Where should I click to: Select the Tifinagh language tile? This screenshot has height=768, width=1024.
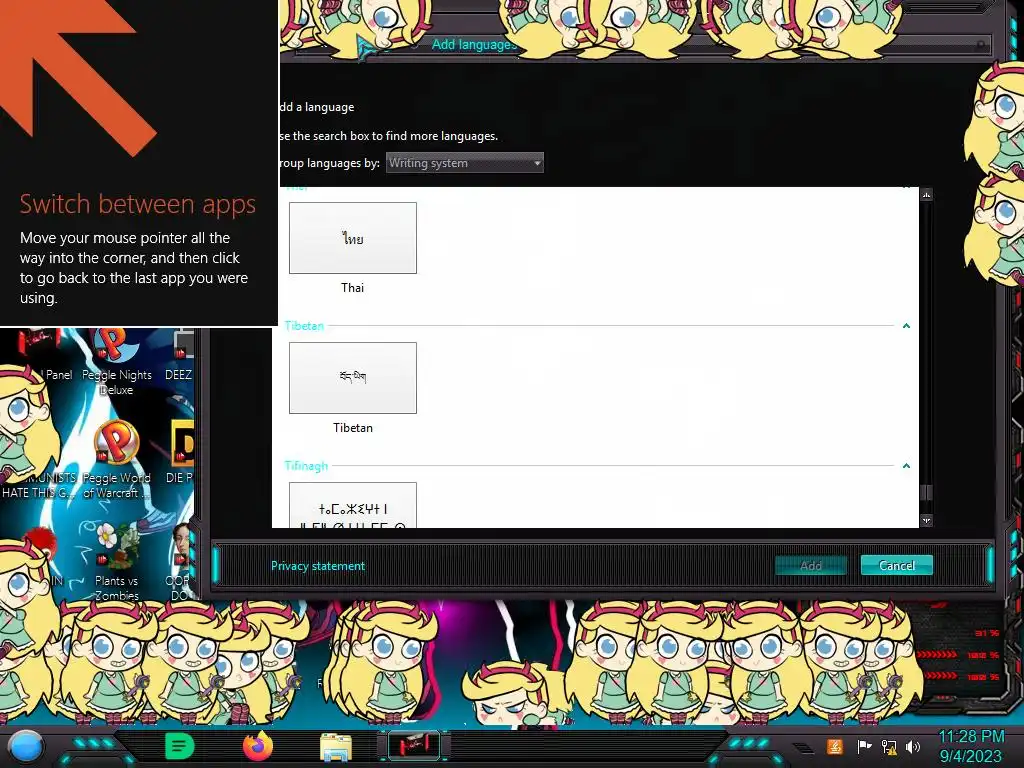pos(353,505)
